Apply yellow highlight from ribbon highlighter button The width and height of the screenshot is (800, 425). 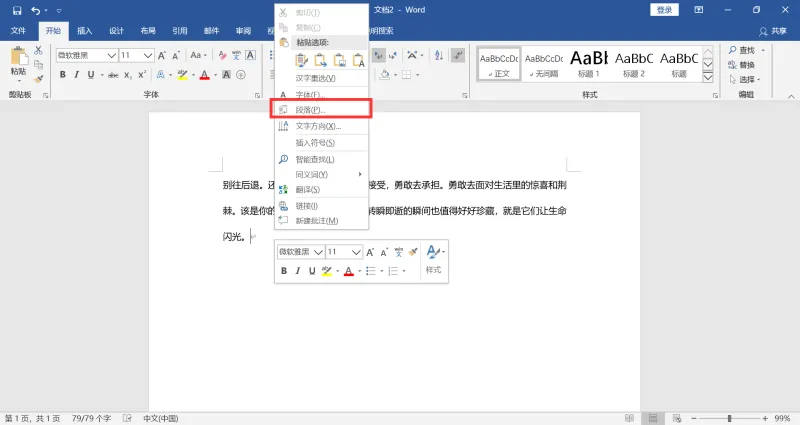point(183,74)
